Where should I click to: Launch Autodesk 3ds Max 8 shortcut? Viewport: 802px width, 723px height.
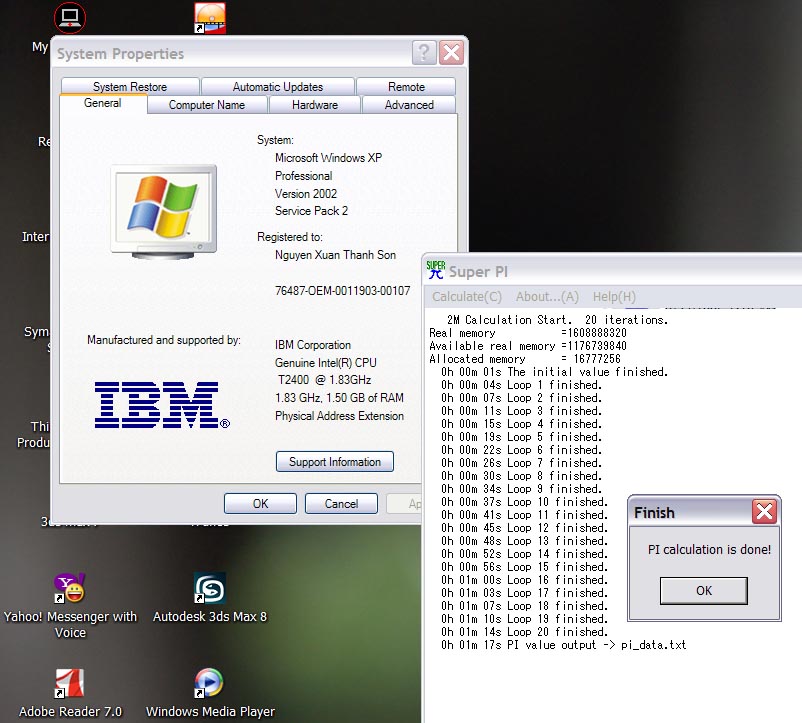click(x=210, y=588)
